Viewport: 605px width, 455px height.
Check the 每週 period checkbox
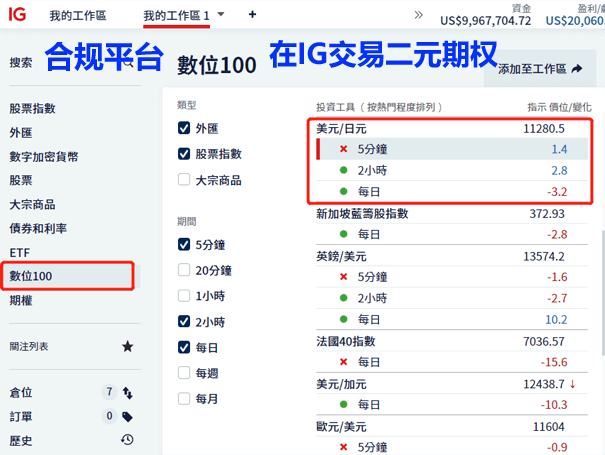[184, 373]
